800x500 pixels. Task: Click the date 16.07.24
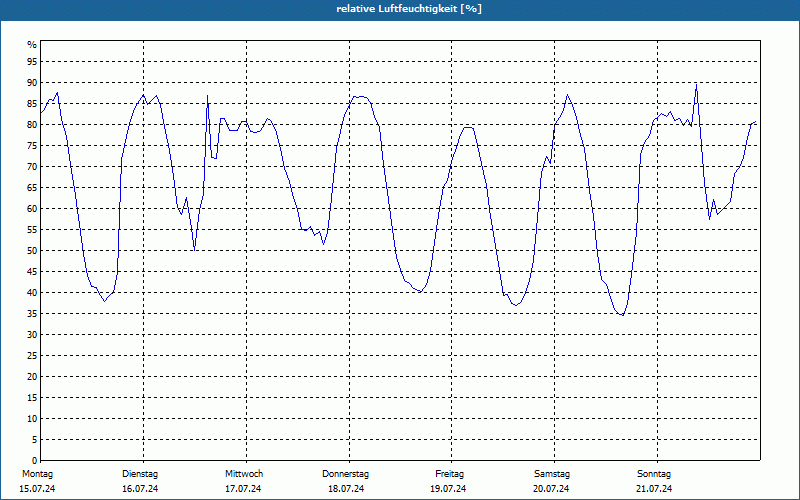click(x=140, y=489)
